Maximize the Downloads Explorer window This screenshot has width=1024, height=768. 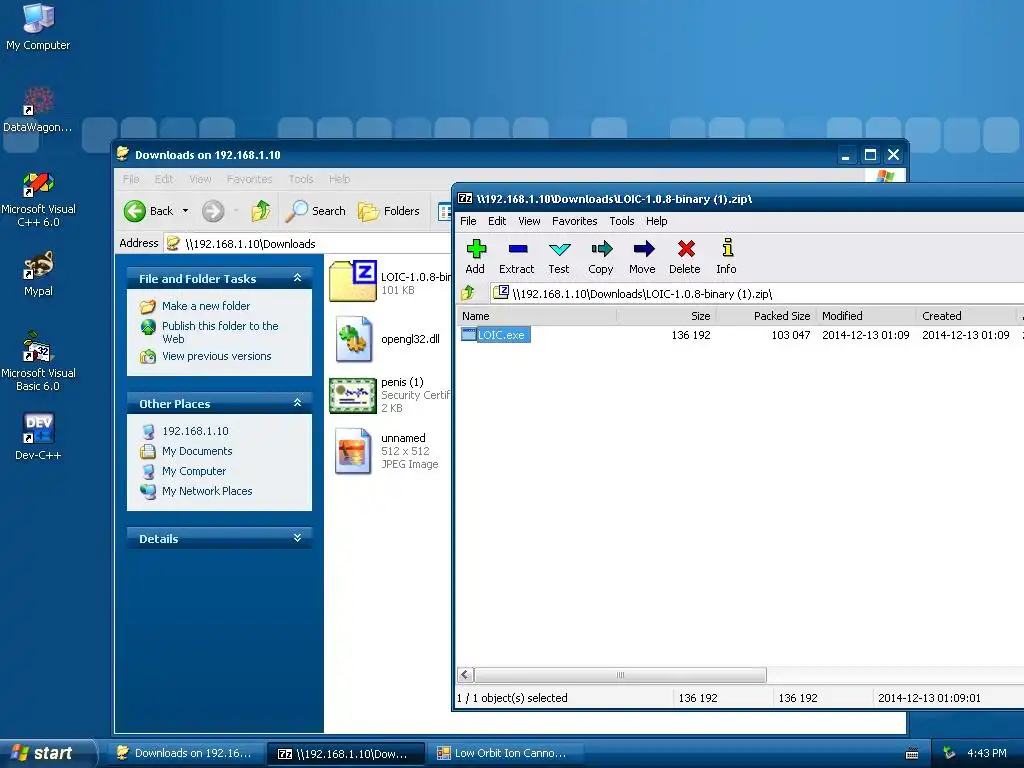click(870, 155)
